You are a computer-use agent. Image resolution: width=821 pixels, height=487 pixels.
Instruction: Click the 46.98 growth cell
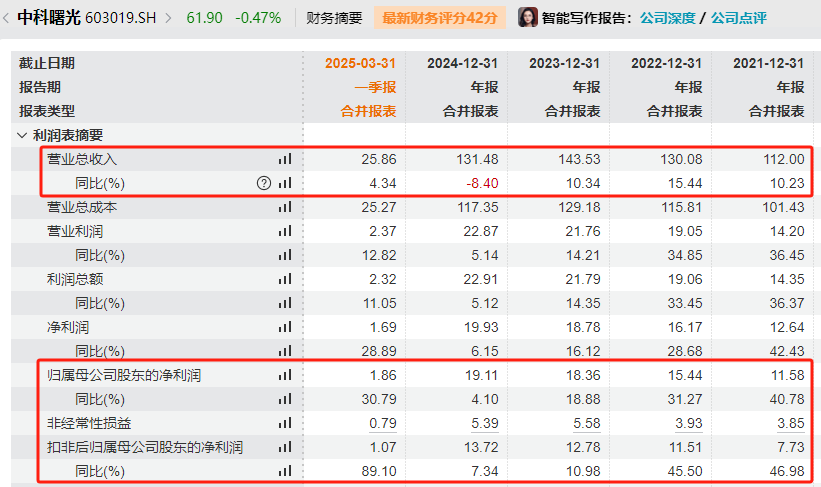tap(787, 471)
